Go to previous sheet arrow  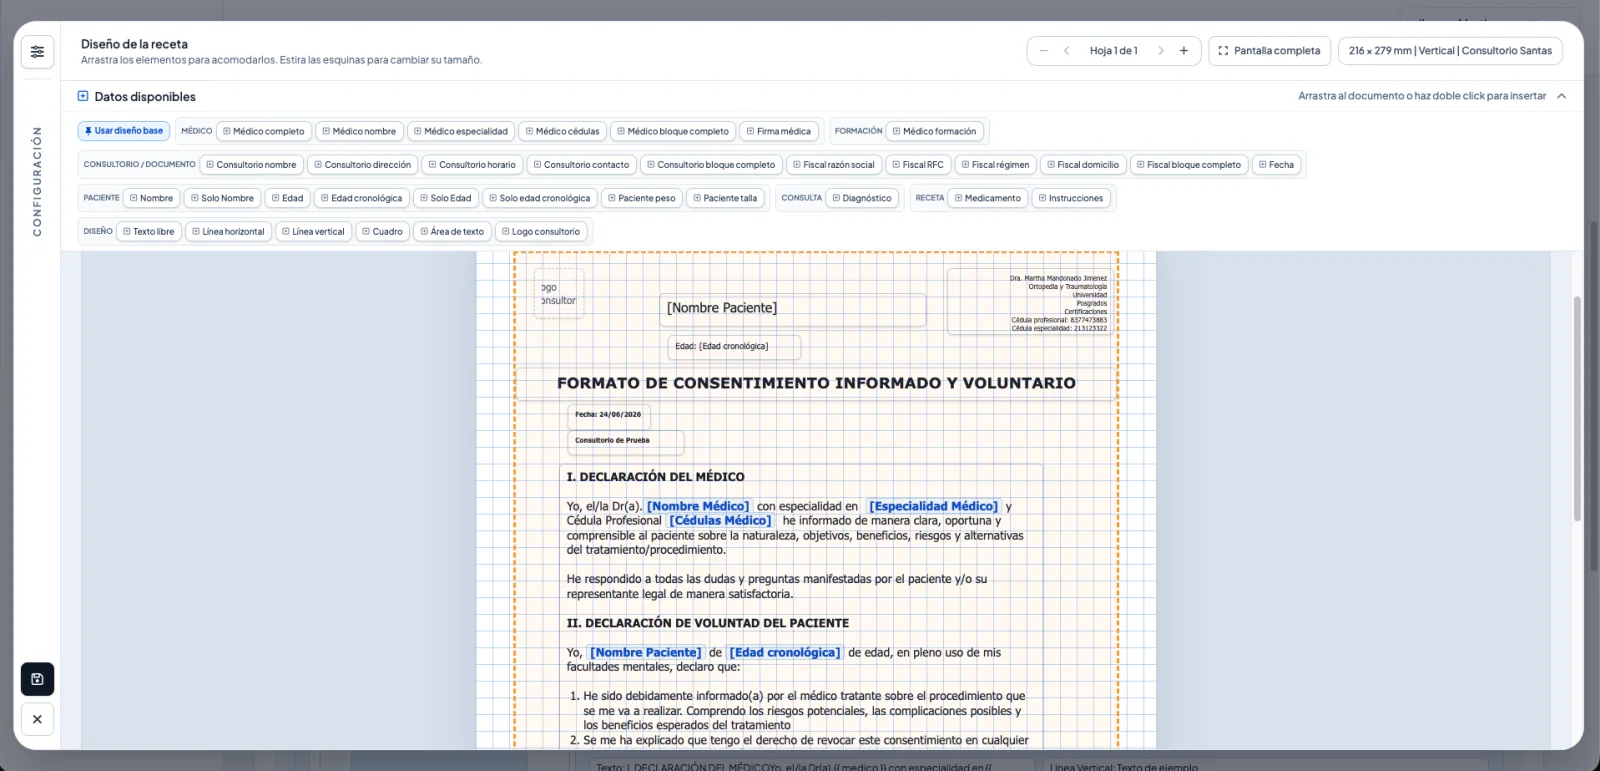1067,51
